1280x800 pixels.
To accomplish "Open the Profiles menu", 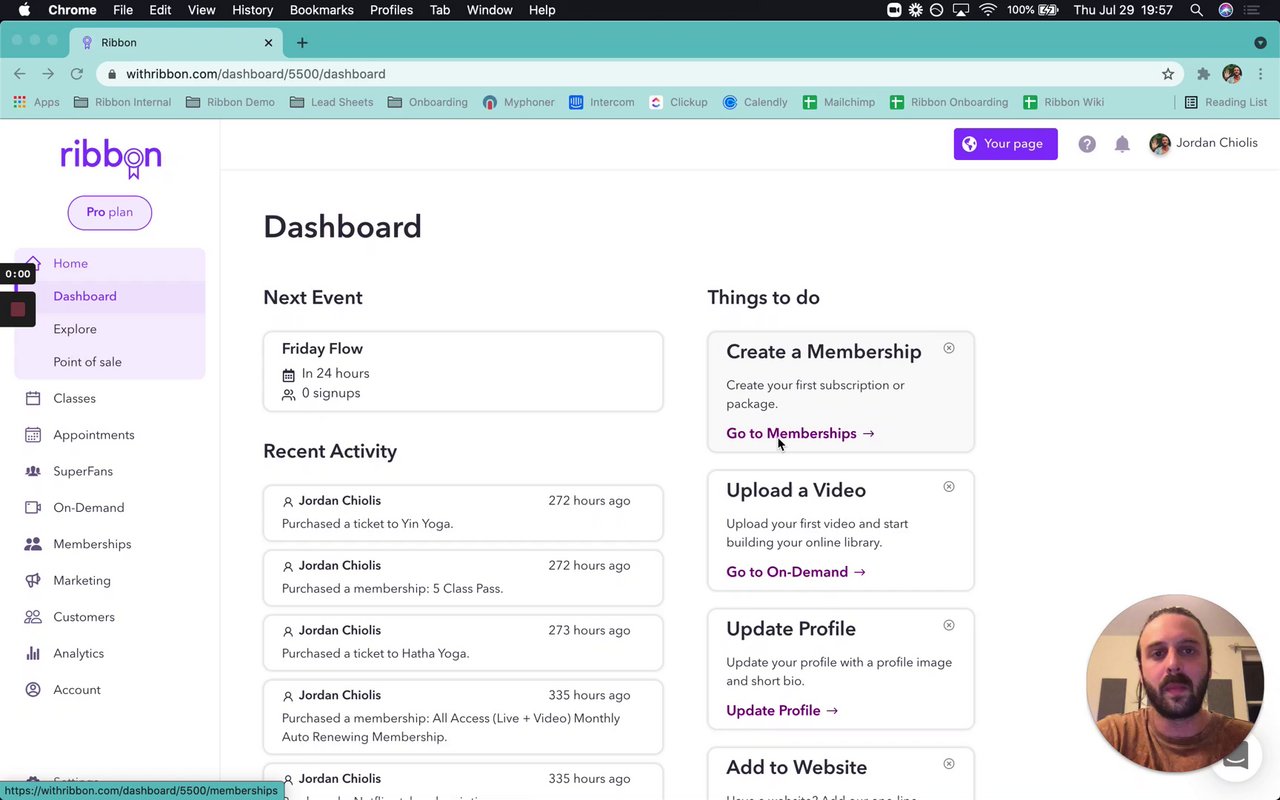I will (391, 10).
